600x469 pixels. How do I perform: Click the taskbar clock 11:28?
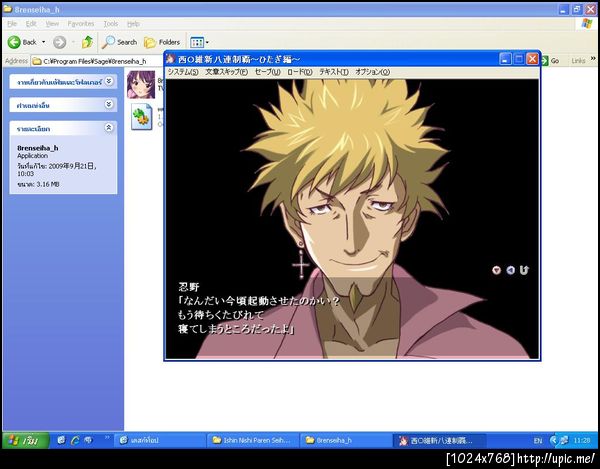click(x=582, y=441)
